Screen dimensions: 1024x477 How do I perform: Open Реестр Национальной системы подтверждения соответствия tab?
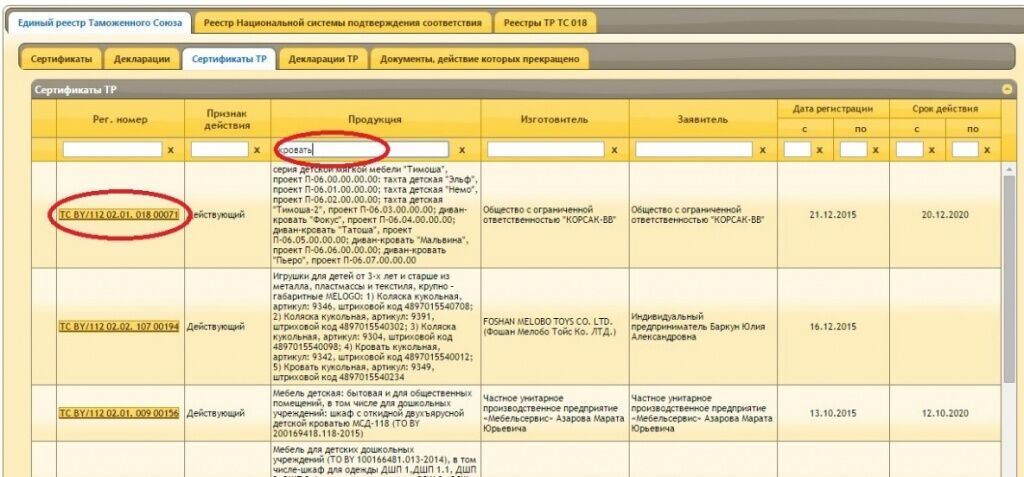point(343,23)
